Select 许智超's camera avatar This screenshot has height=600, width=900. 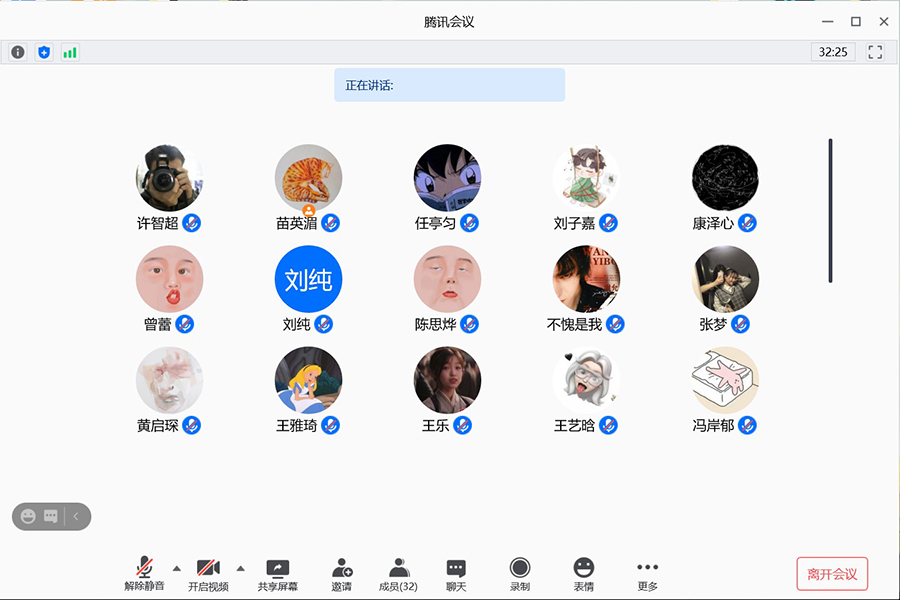[x=169, y=177]
